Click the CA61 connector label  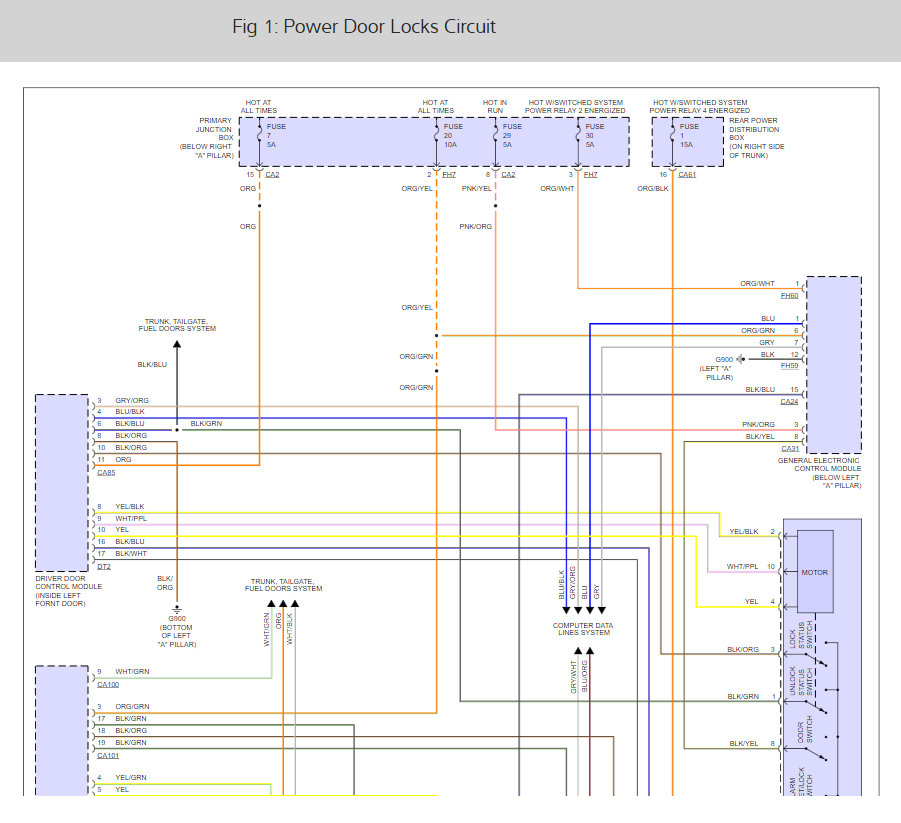(687, 175)
